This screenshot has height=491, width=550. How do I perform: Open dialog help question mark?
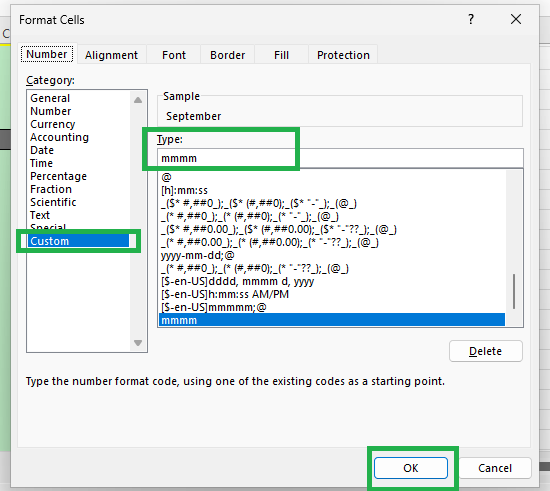471,19
